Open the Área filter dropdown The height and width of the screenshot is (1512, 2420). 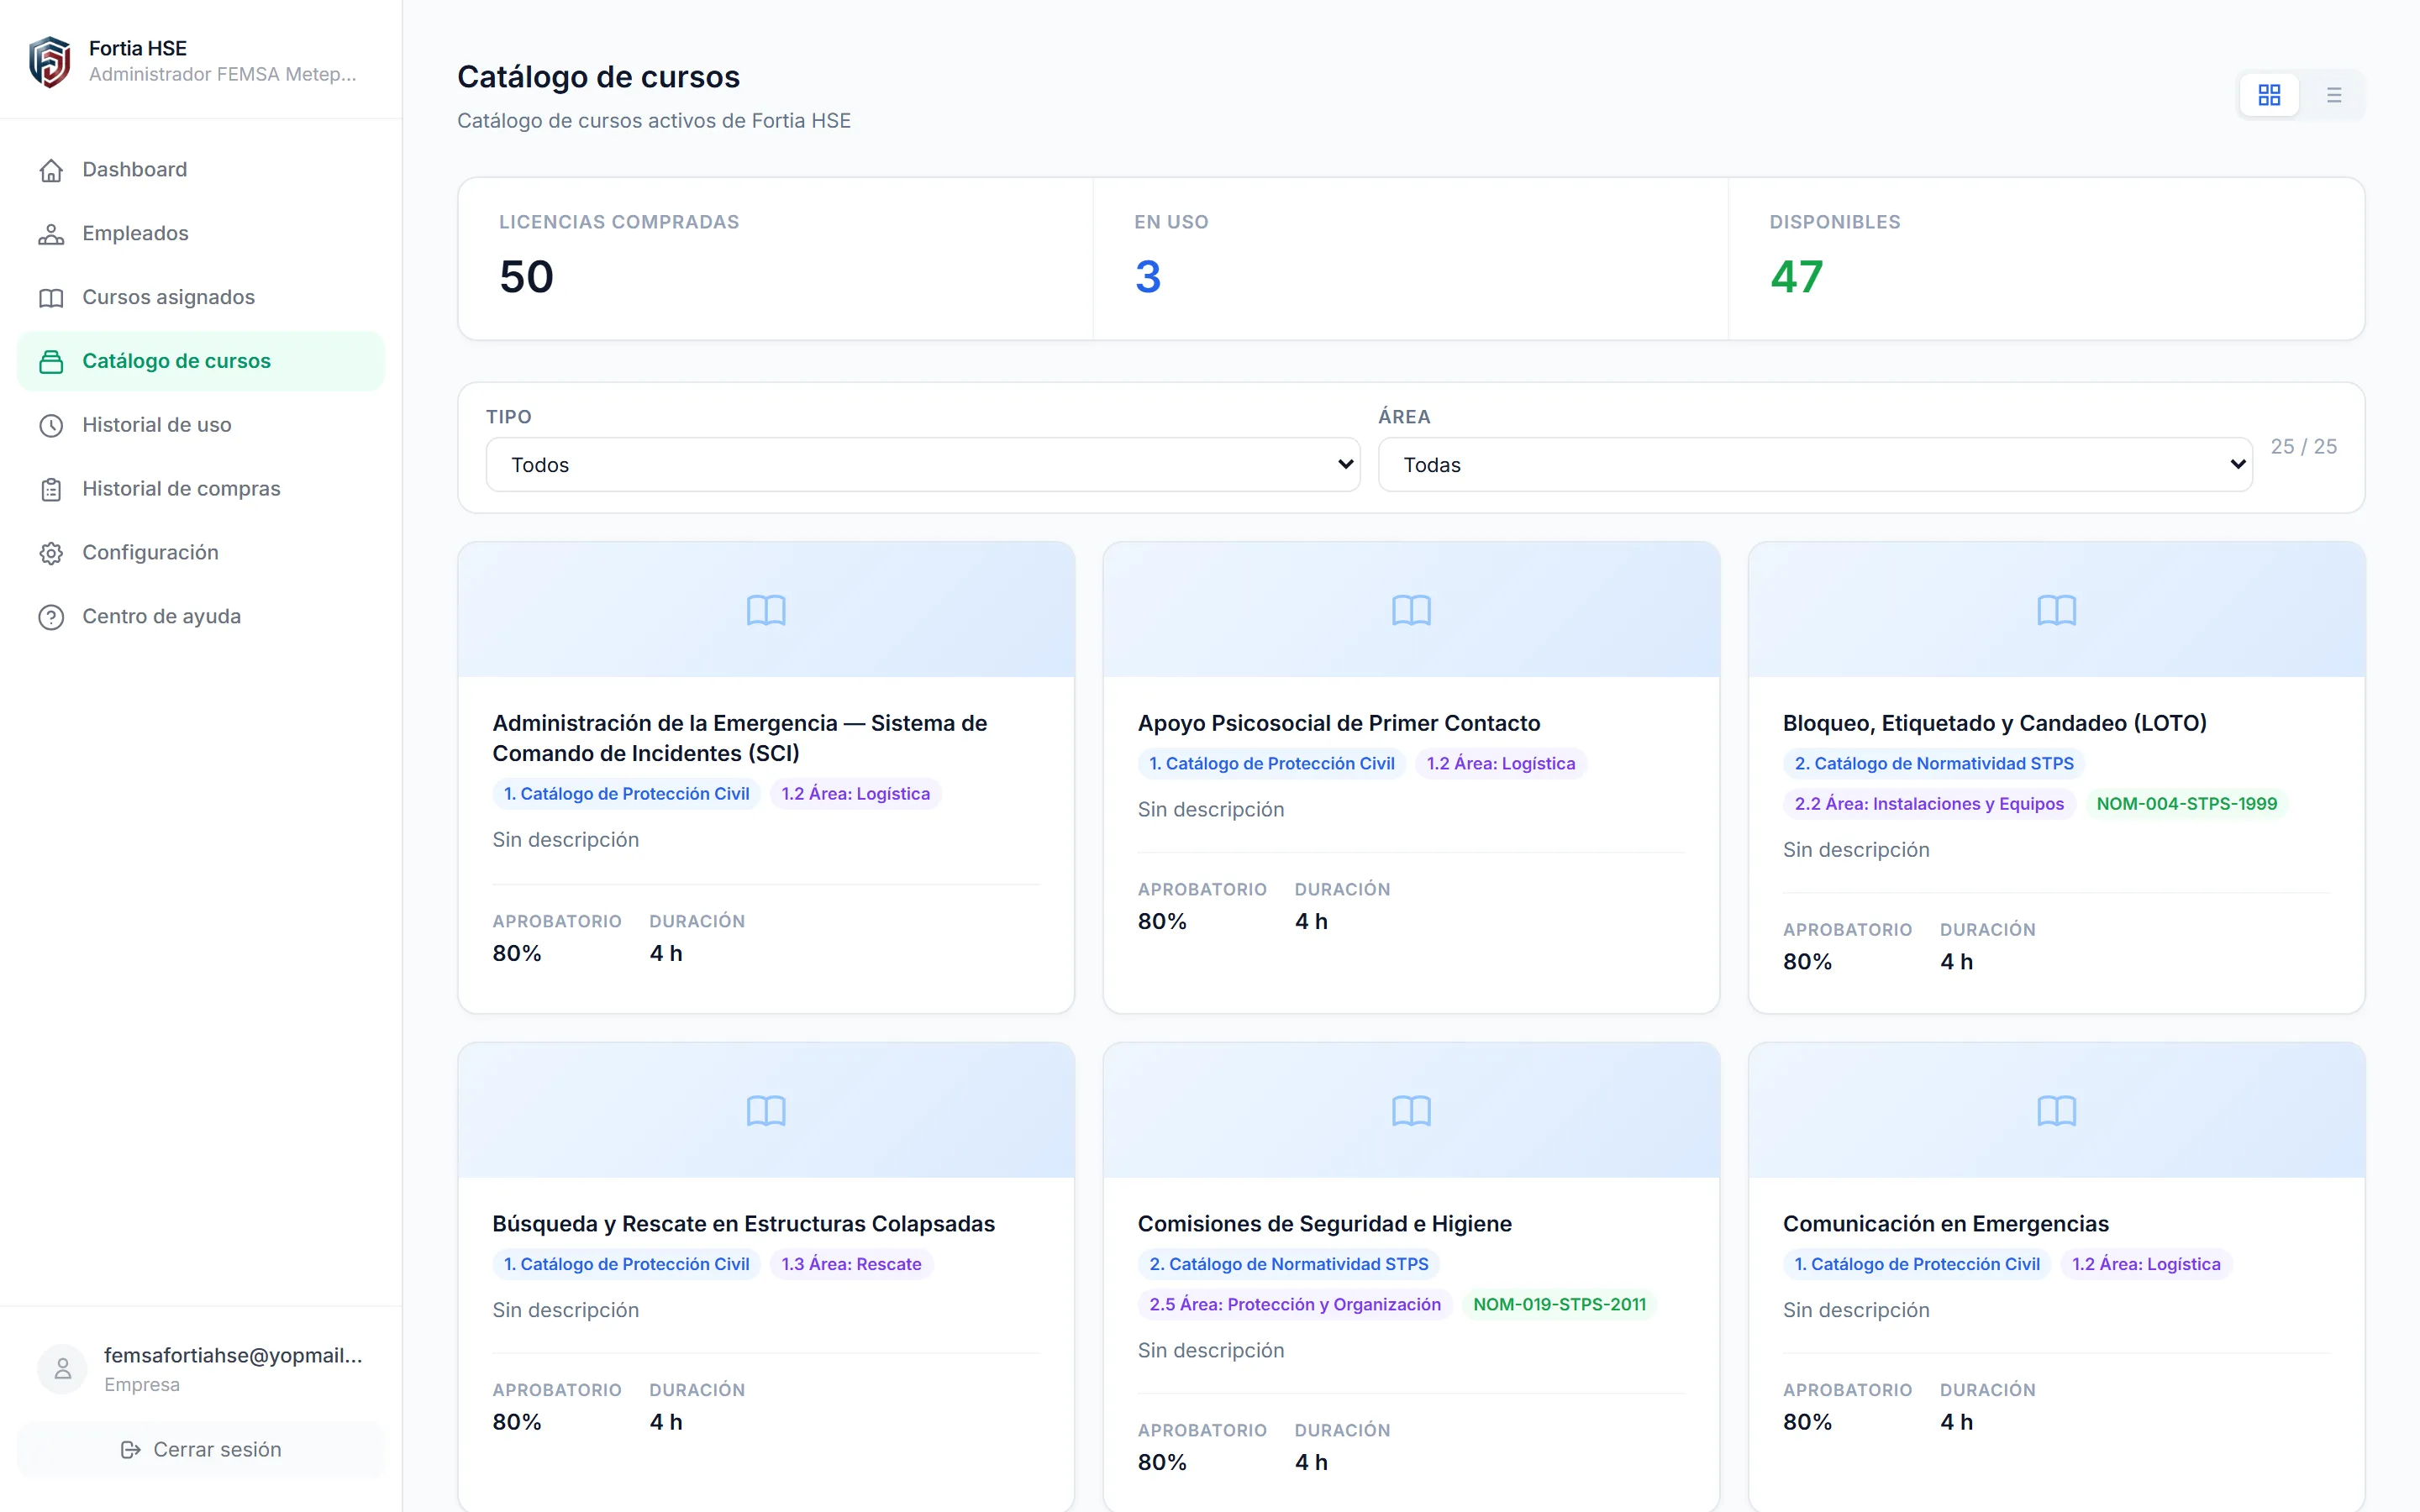tap(1815, 465)
